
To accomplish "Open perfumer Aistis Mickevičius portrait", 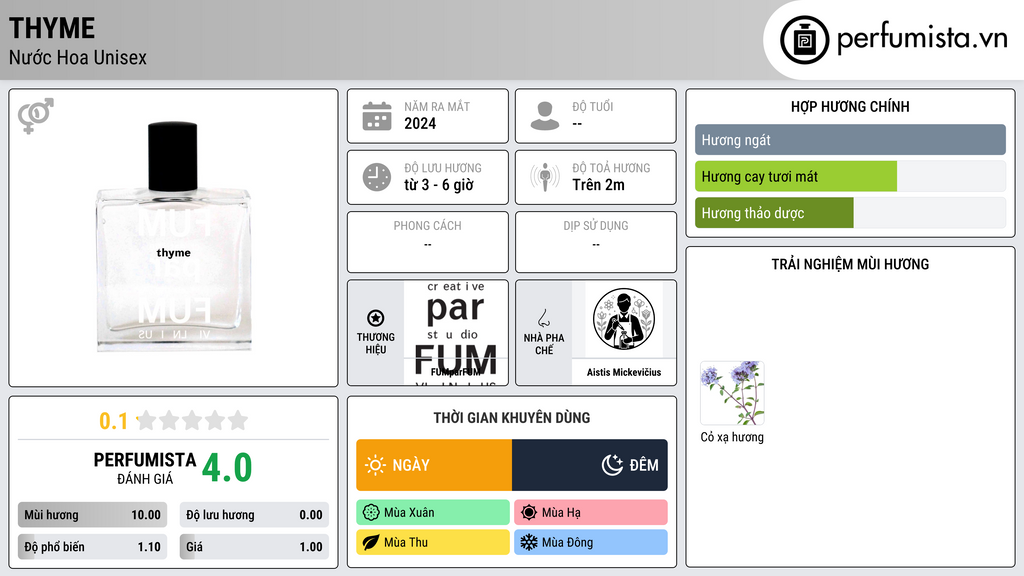I will tap(624, 319).
